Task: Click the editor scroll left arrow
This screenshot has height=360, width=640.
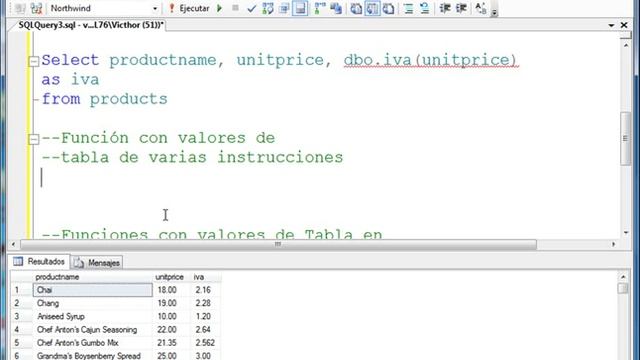Action: 13,244
